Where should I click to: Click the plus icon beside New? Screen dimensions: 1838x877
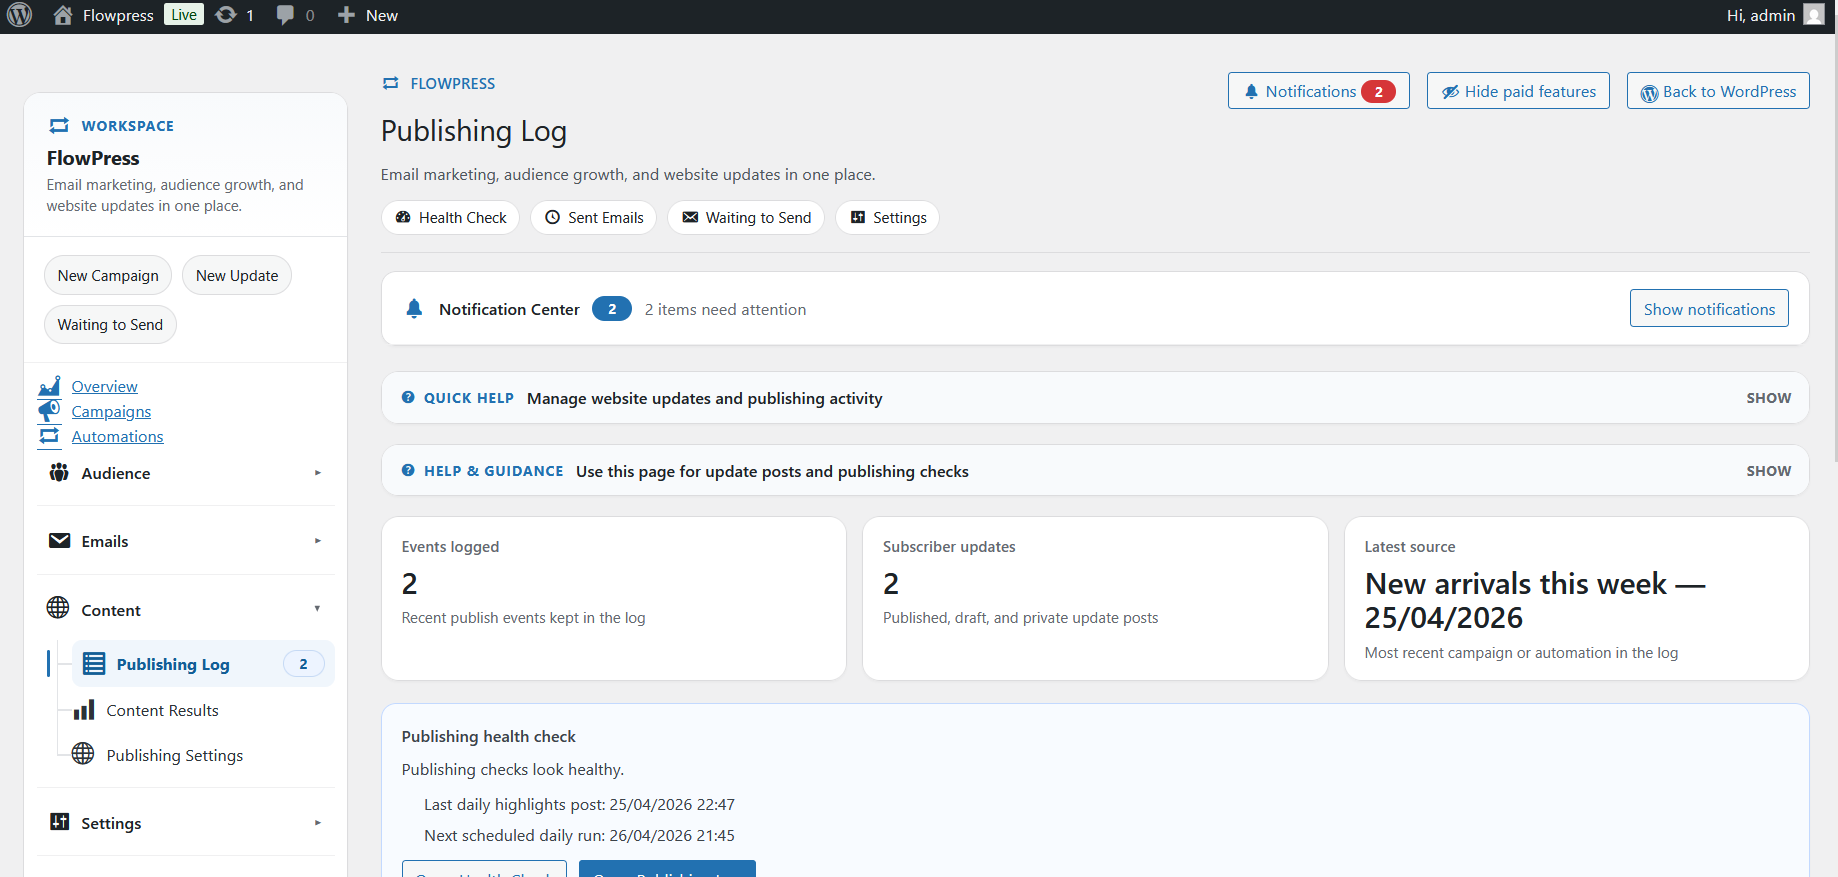(346, 15)
